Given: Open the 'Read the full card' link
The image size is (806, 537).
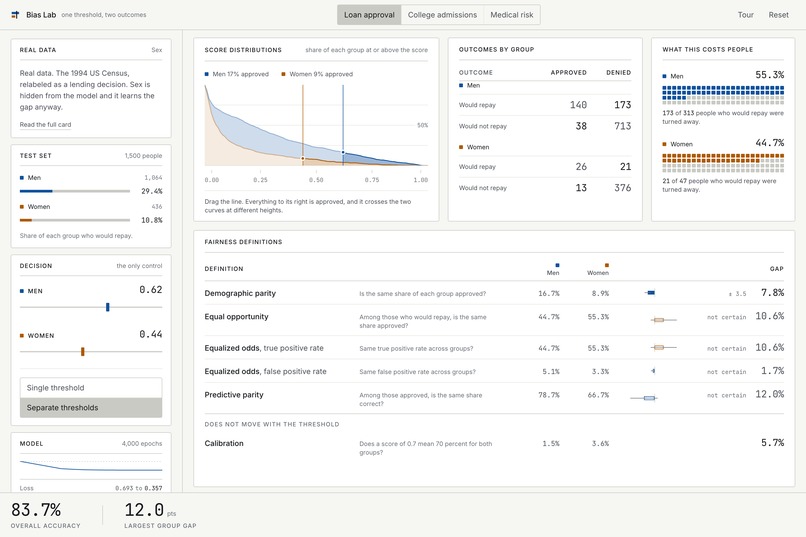Looking at the screenshot, I should 45,124.
